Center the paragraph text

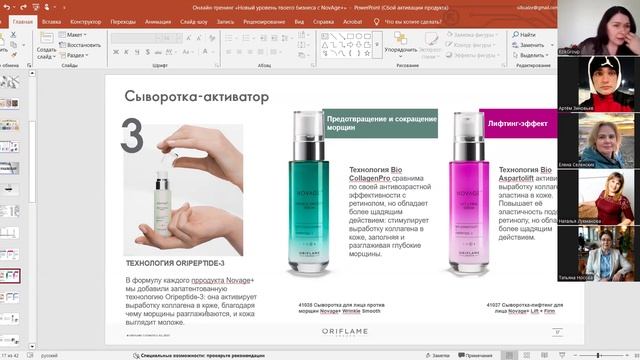pyautogui.click(x=240, y=52)
